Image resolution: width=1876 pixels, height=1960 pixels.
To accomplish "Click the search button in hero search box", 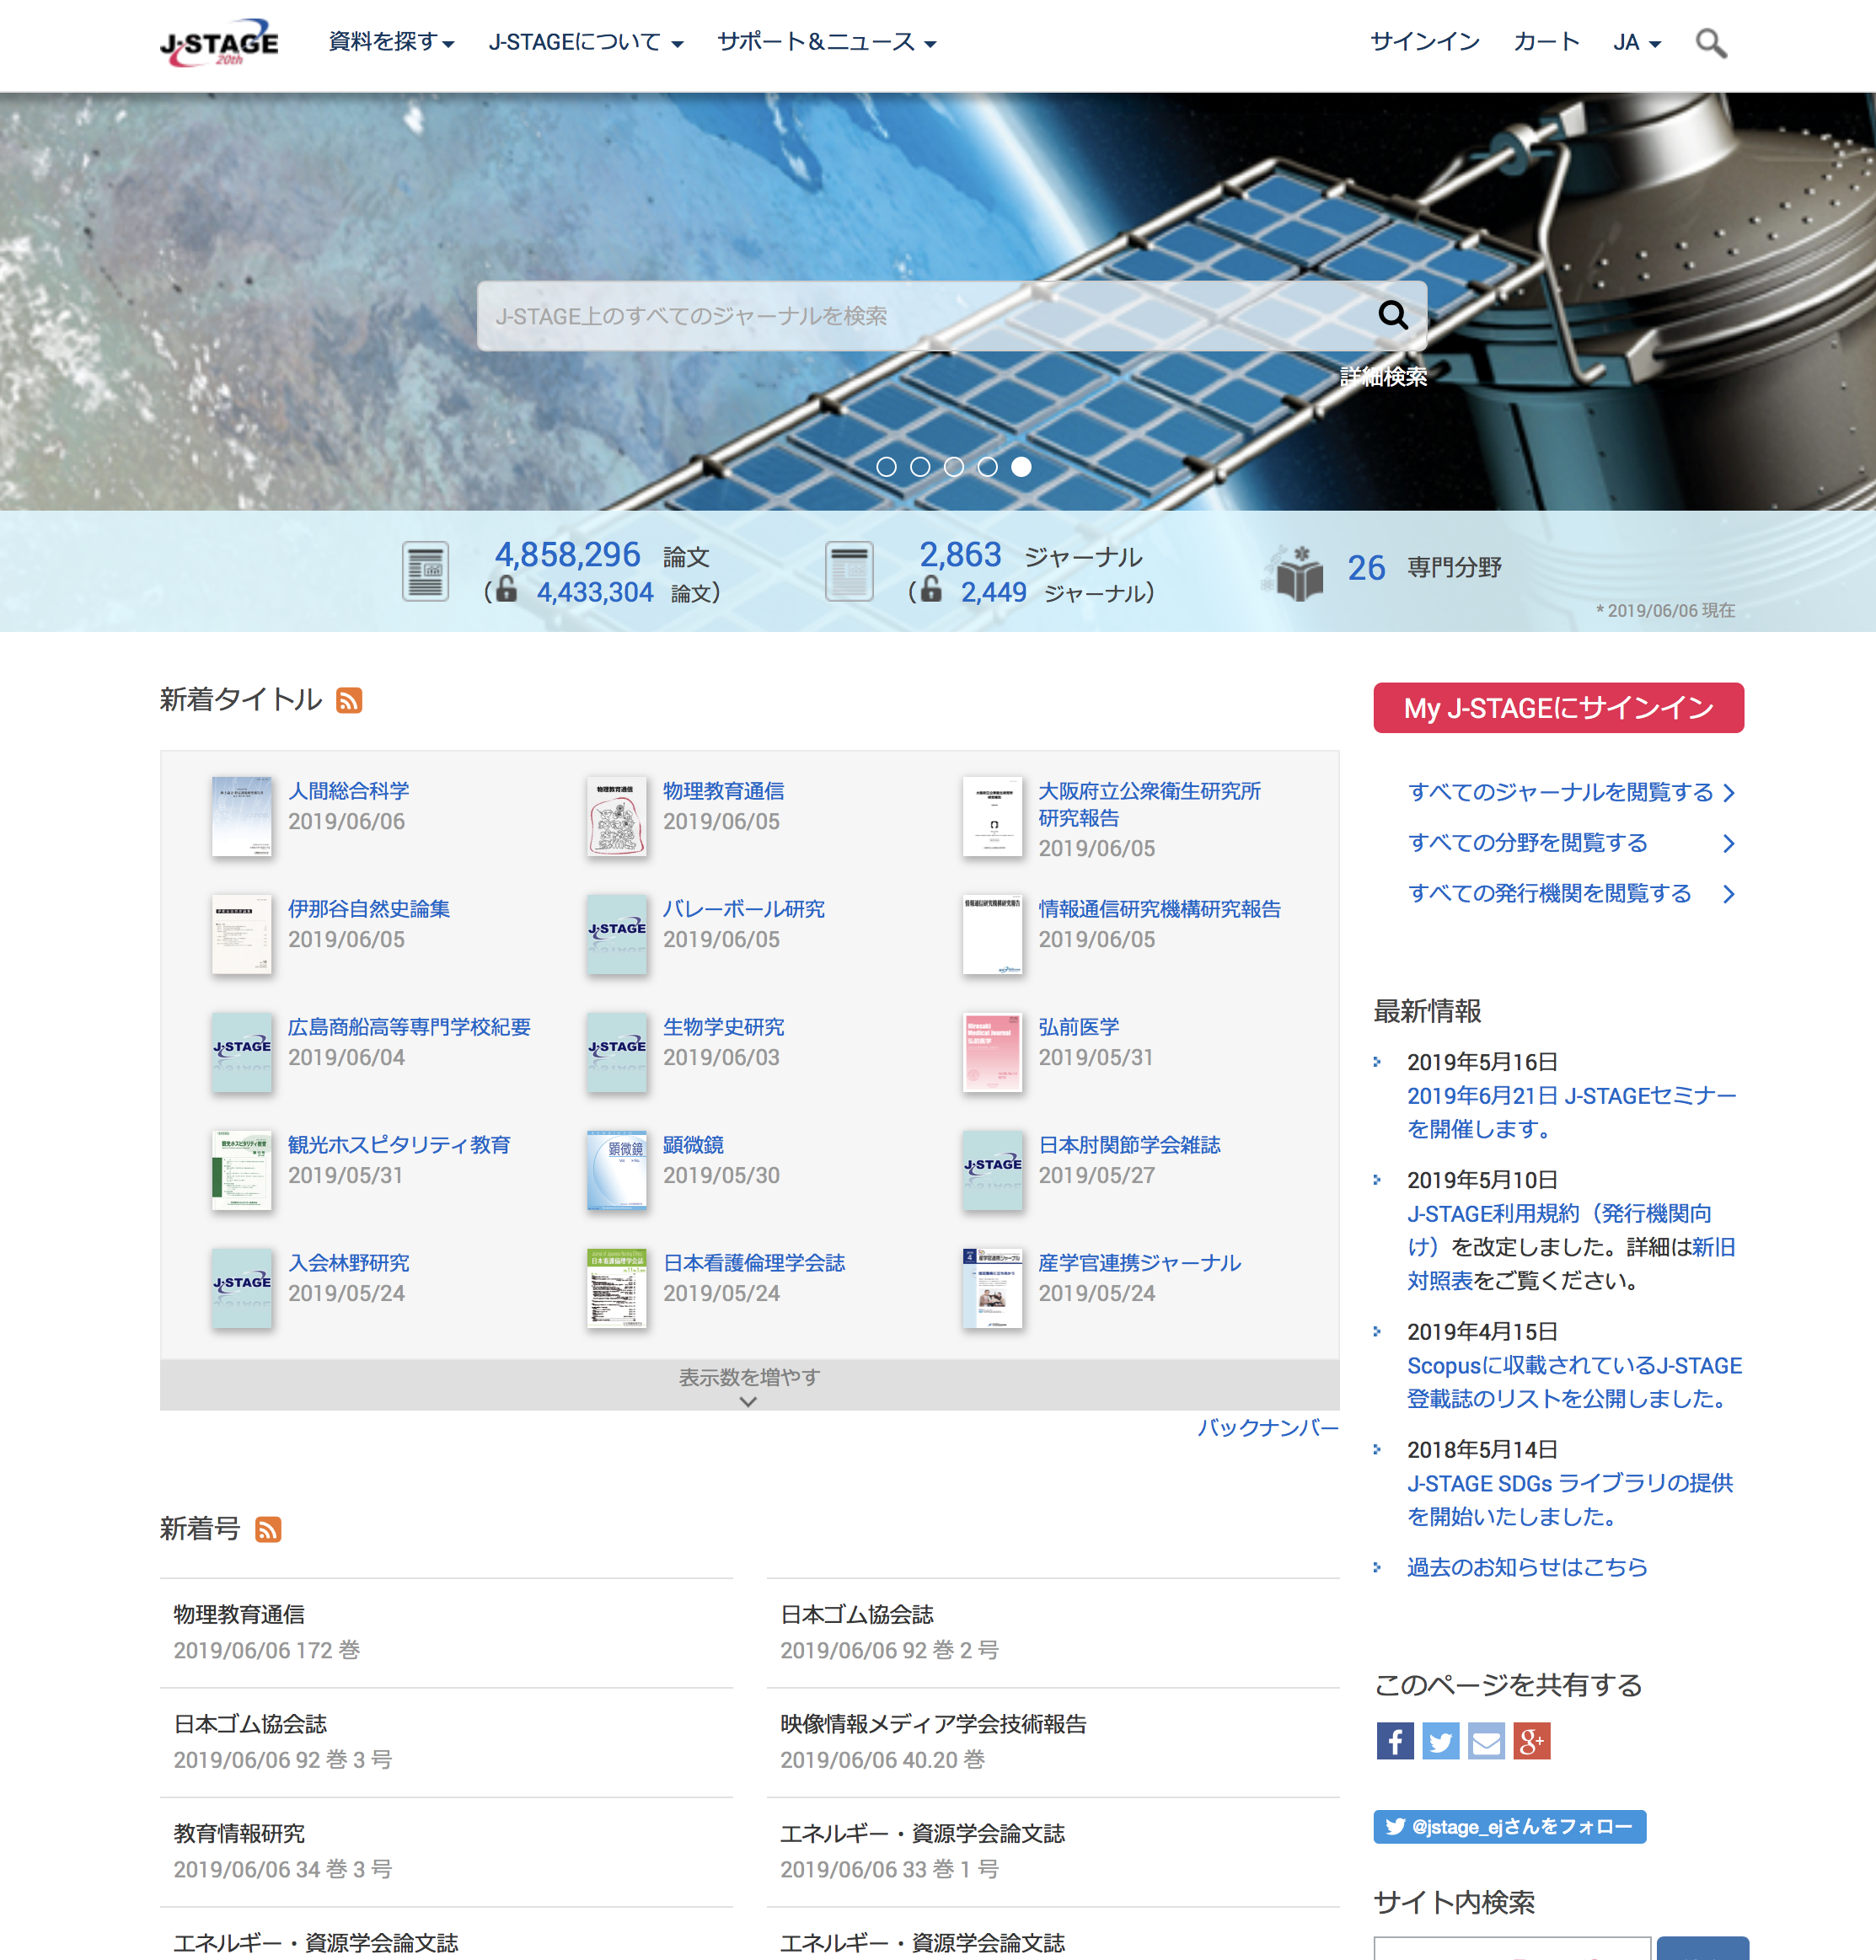I will coord(1392,316).
